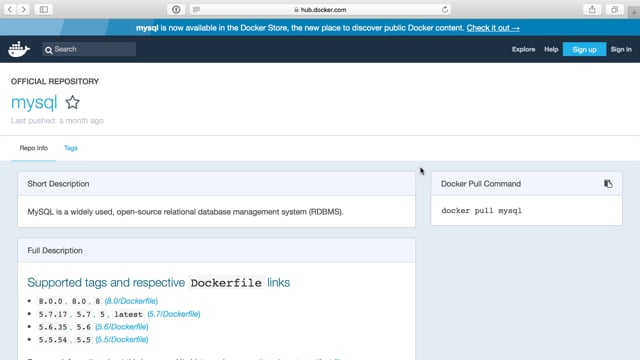Image resolution: width=640 pixels, height=360 pixels.
Task: Reload the hub.docker.com page
Action: 444,9
